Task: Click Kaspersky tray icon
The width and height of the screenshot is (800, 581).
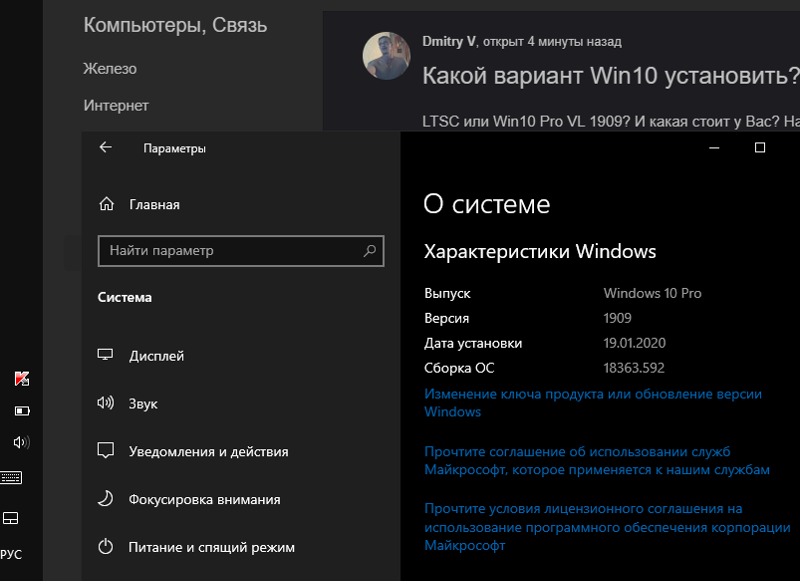Action: click(21, 378)
